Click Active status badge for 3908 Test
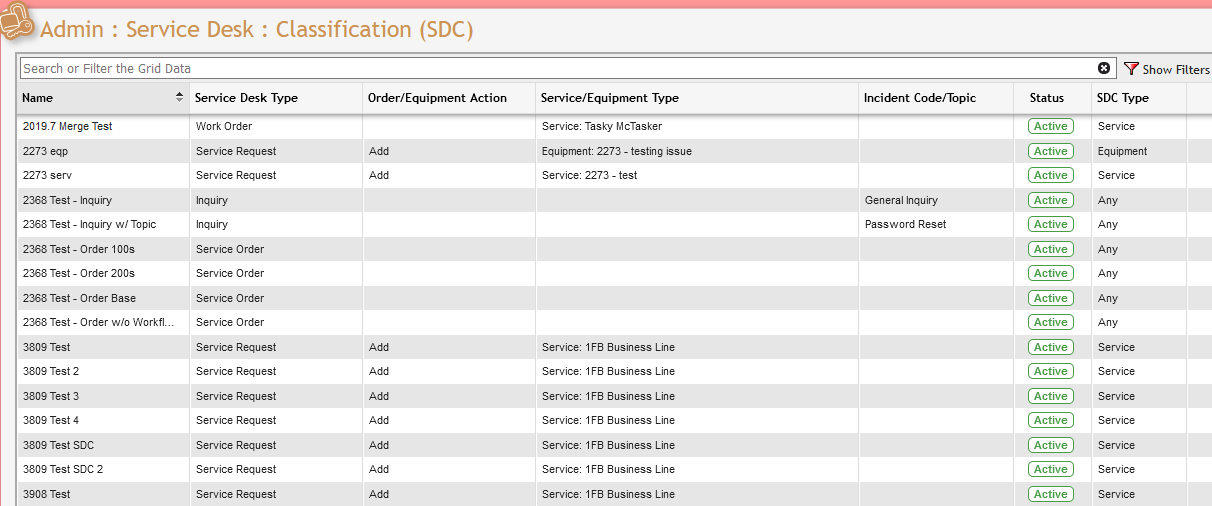1212x506 pixels. point(1050,494)
